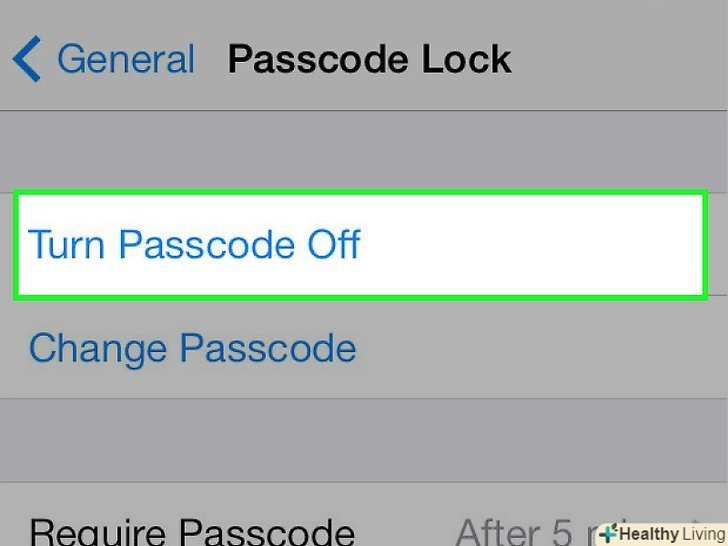The image size is (728, 546).
Task: Click the word Turn in highlighted row
Action: tap(66, 245)
